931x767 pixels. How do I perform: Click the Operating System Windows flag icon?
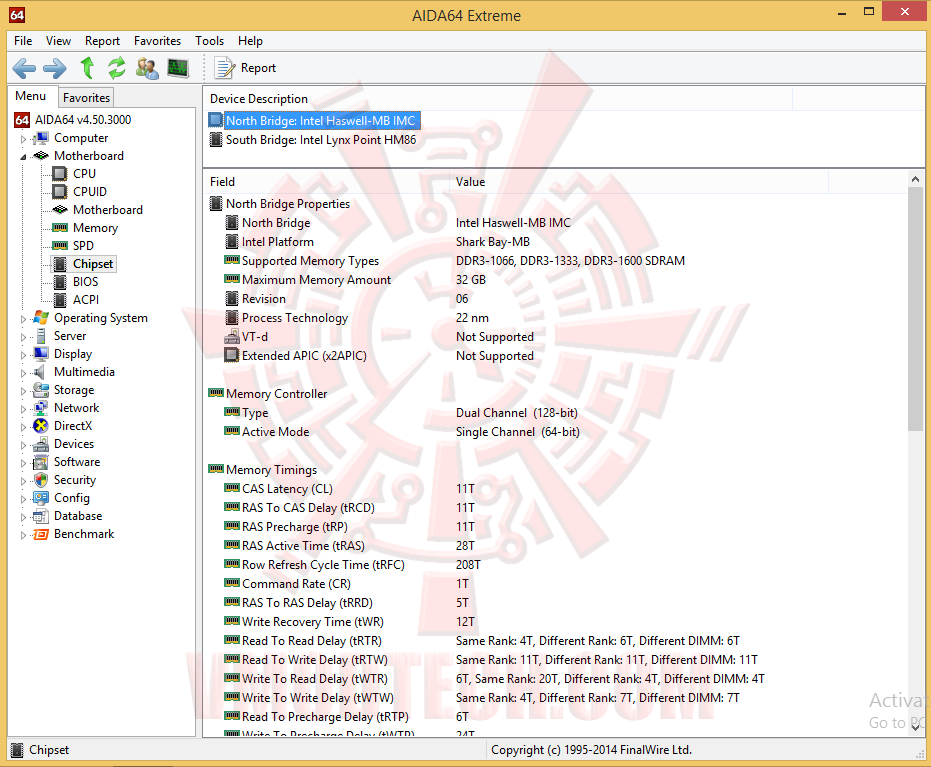(41, 318)
